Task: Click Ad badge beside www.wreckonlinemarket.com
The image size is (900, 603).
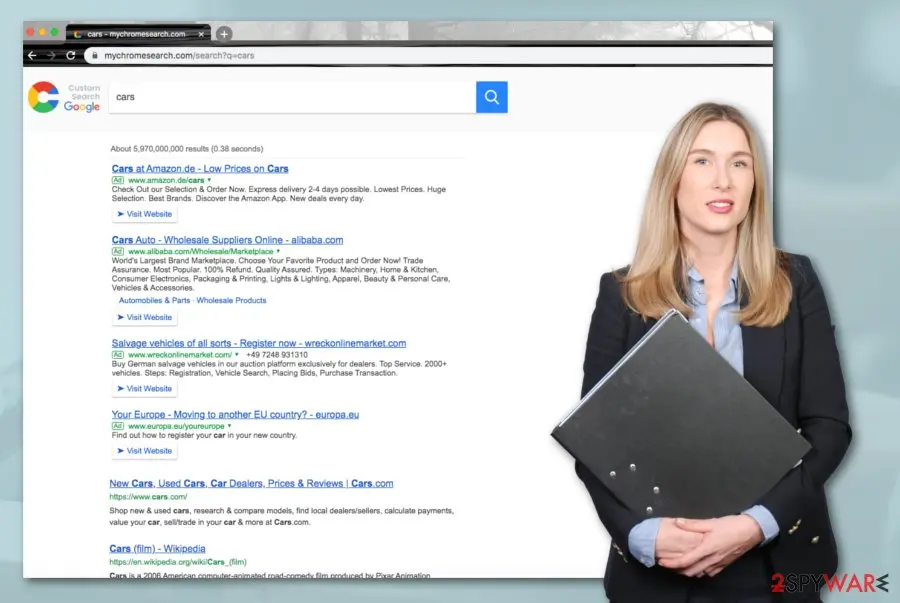Action: pyautogui.click(x=118, y=355)
